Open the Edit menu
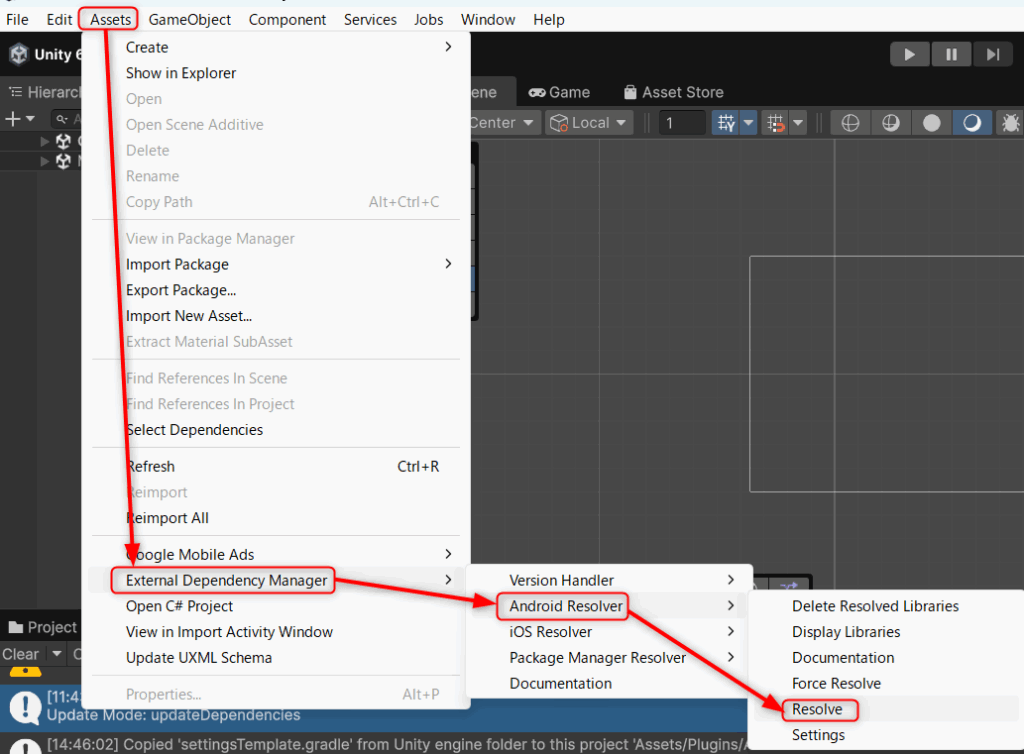1024x754 pixels. 59,20
